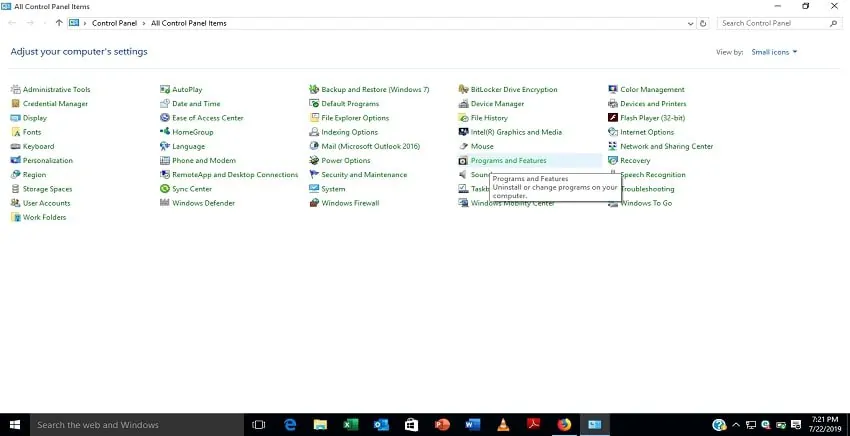
Task: Click the Search Control Panel field
Action: [780, 23]
